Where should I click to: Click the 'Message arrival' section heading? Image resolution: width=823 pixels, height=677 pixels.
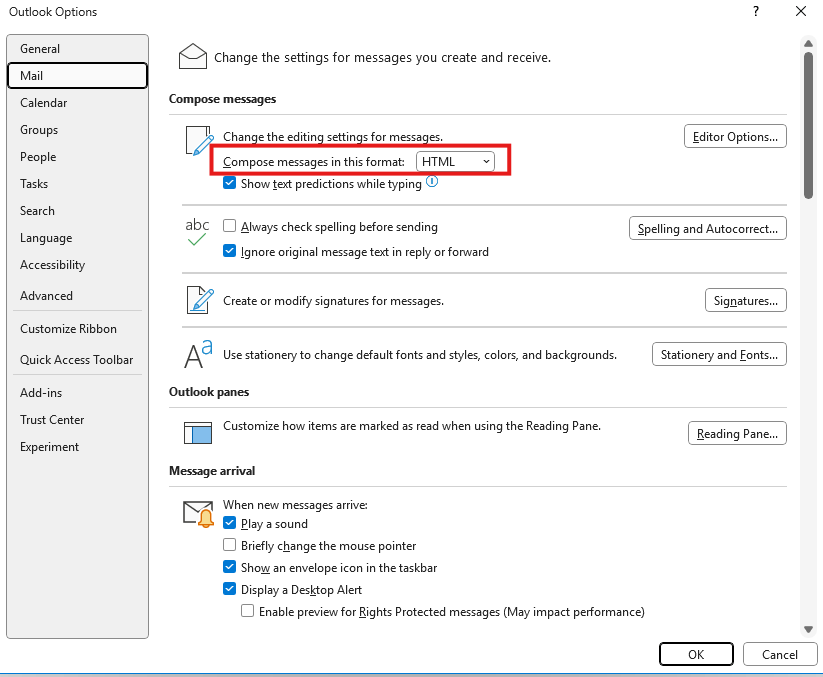[x=212, y=470]
